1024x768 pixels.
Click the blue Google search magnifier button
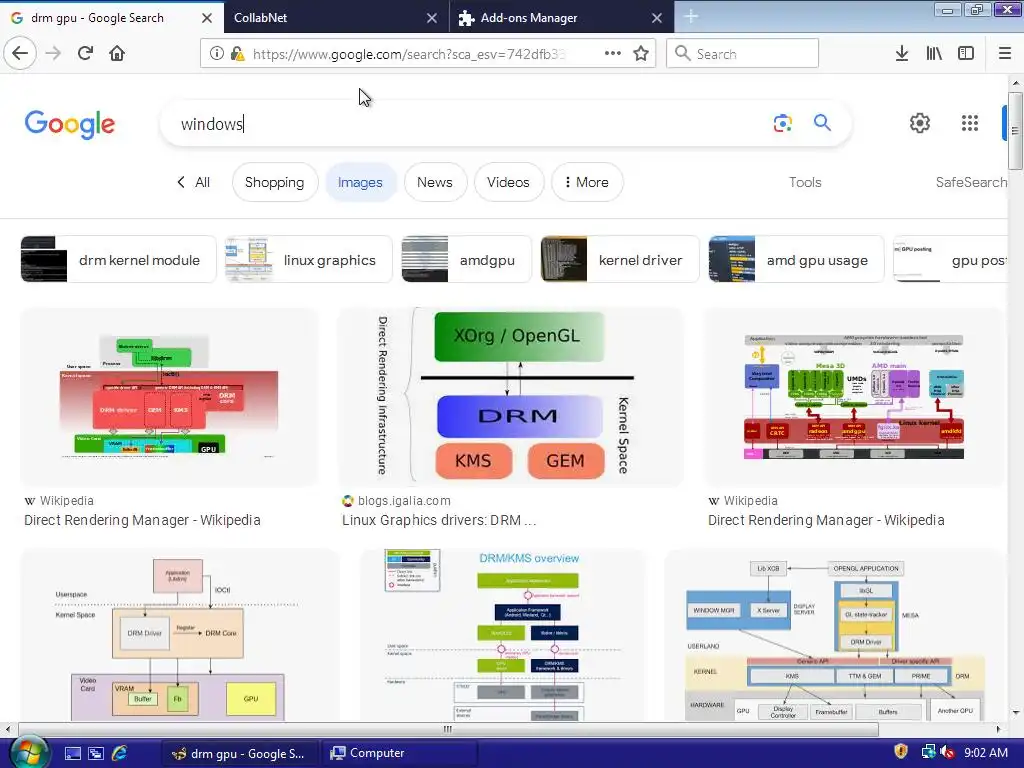[822, 122]
